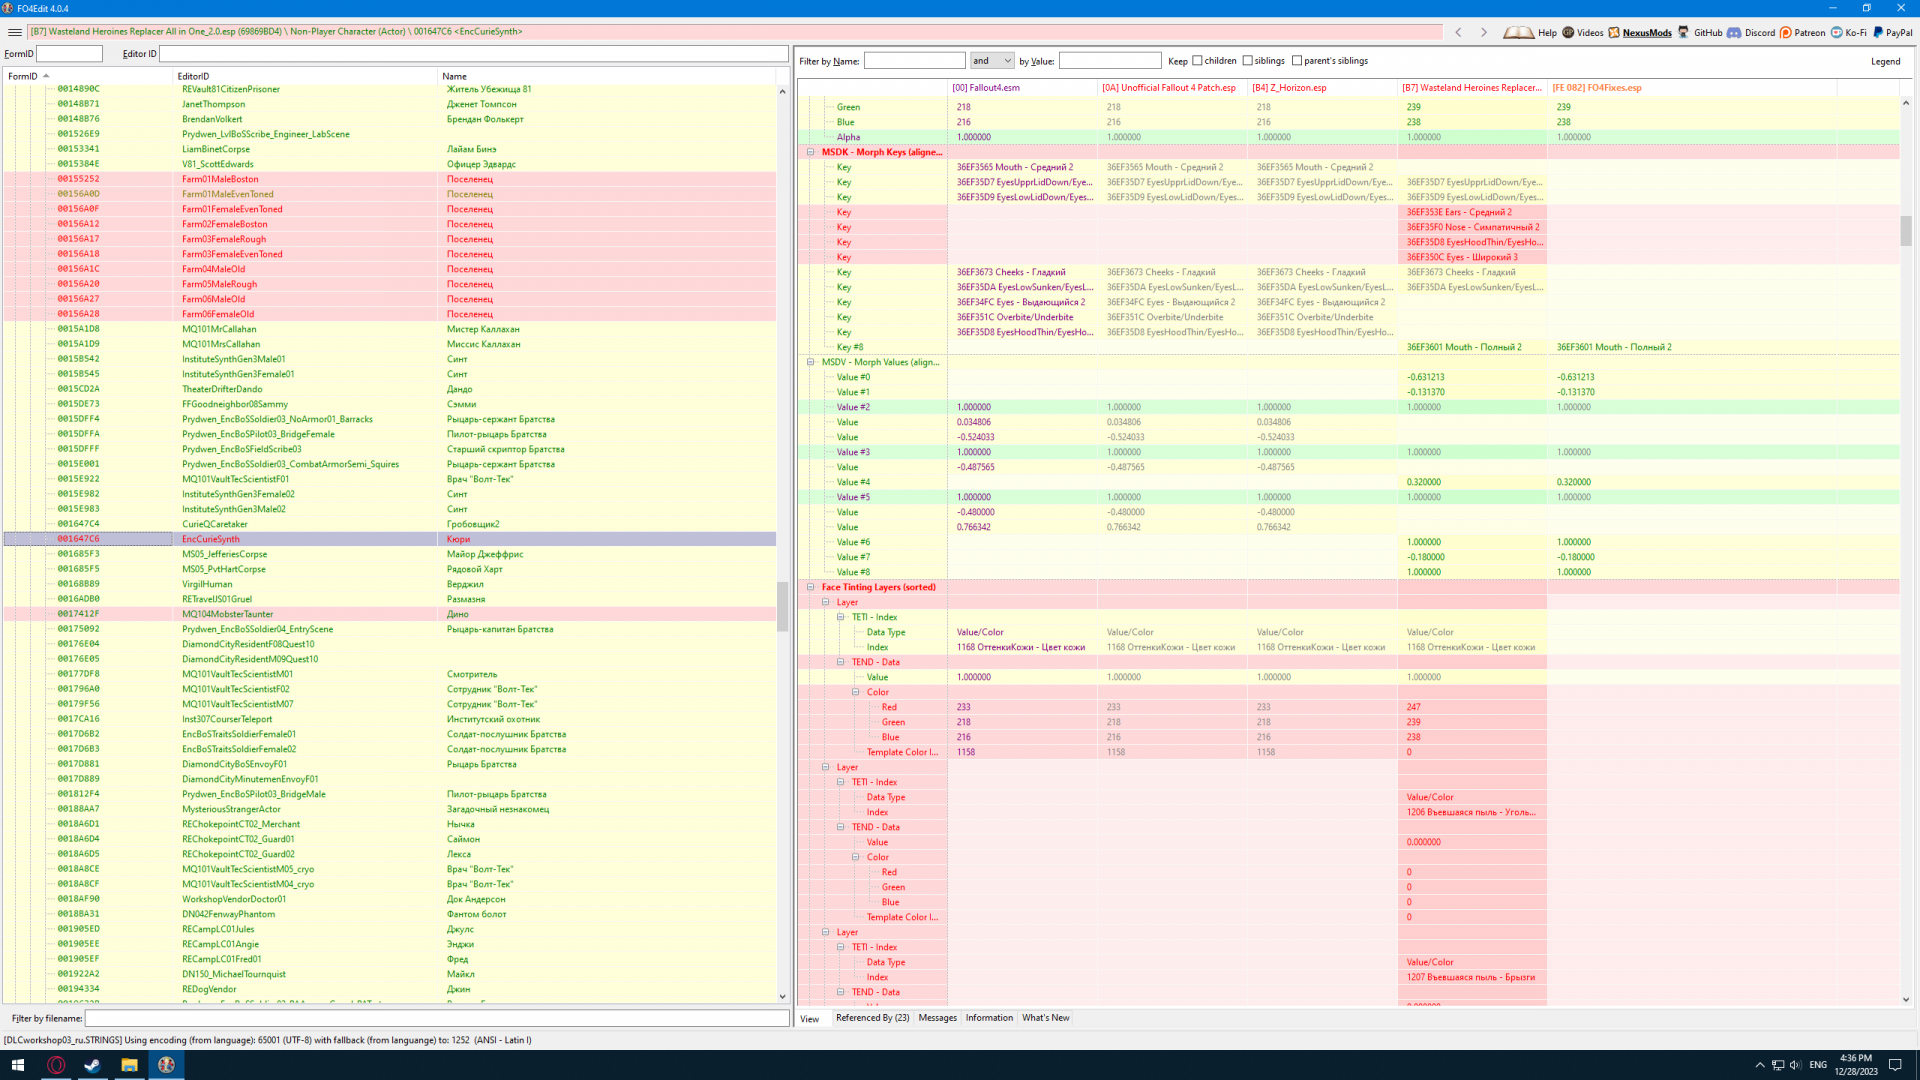1920x1080 pixels.
Task: Collapse the Face Tinting Layers node
Action: tap(810, 587)
